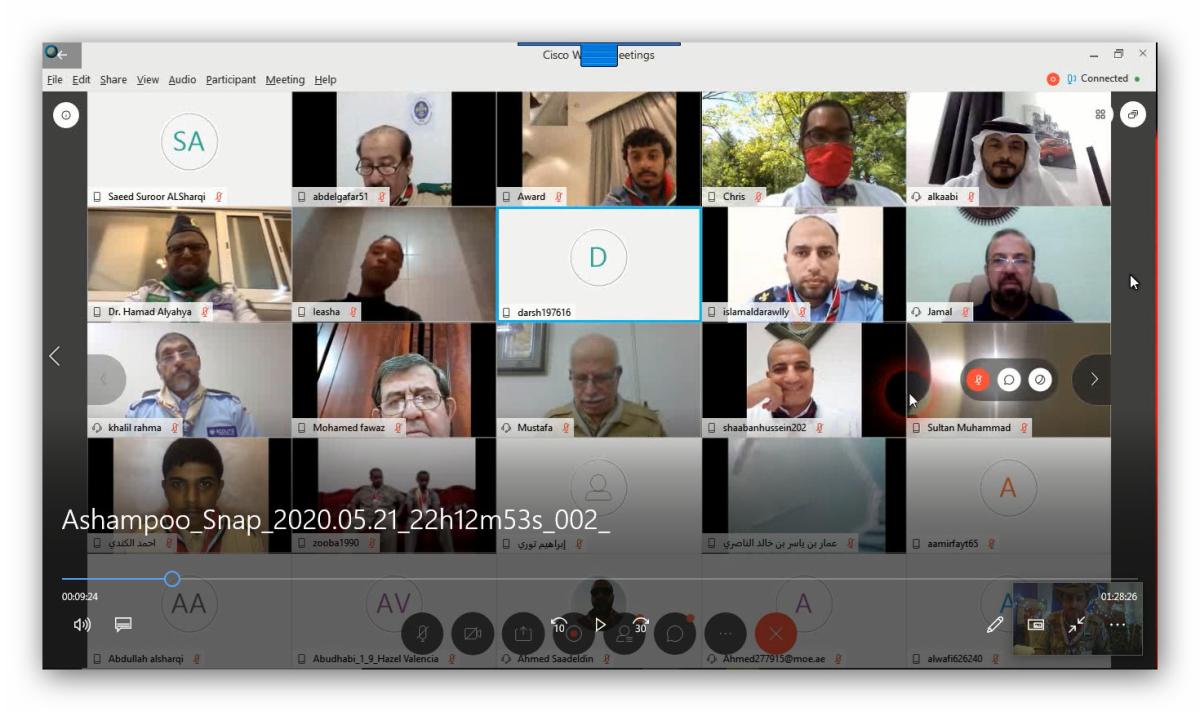Go to the previous participant page chevron

[x=55, y=356]
